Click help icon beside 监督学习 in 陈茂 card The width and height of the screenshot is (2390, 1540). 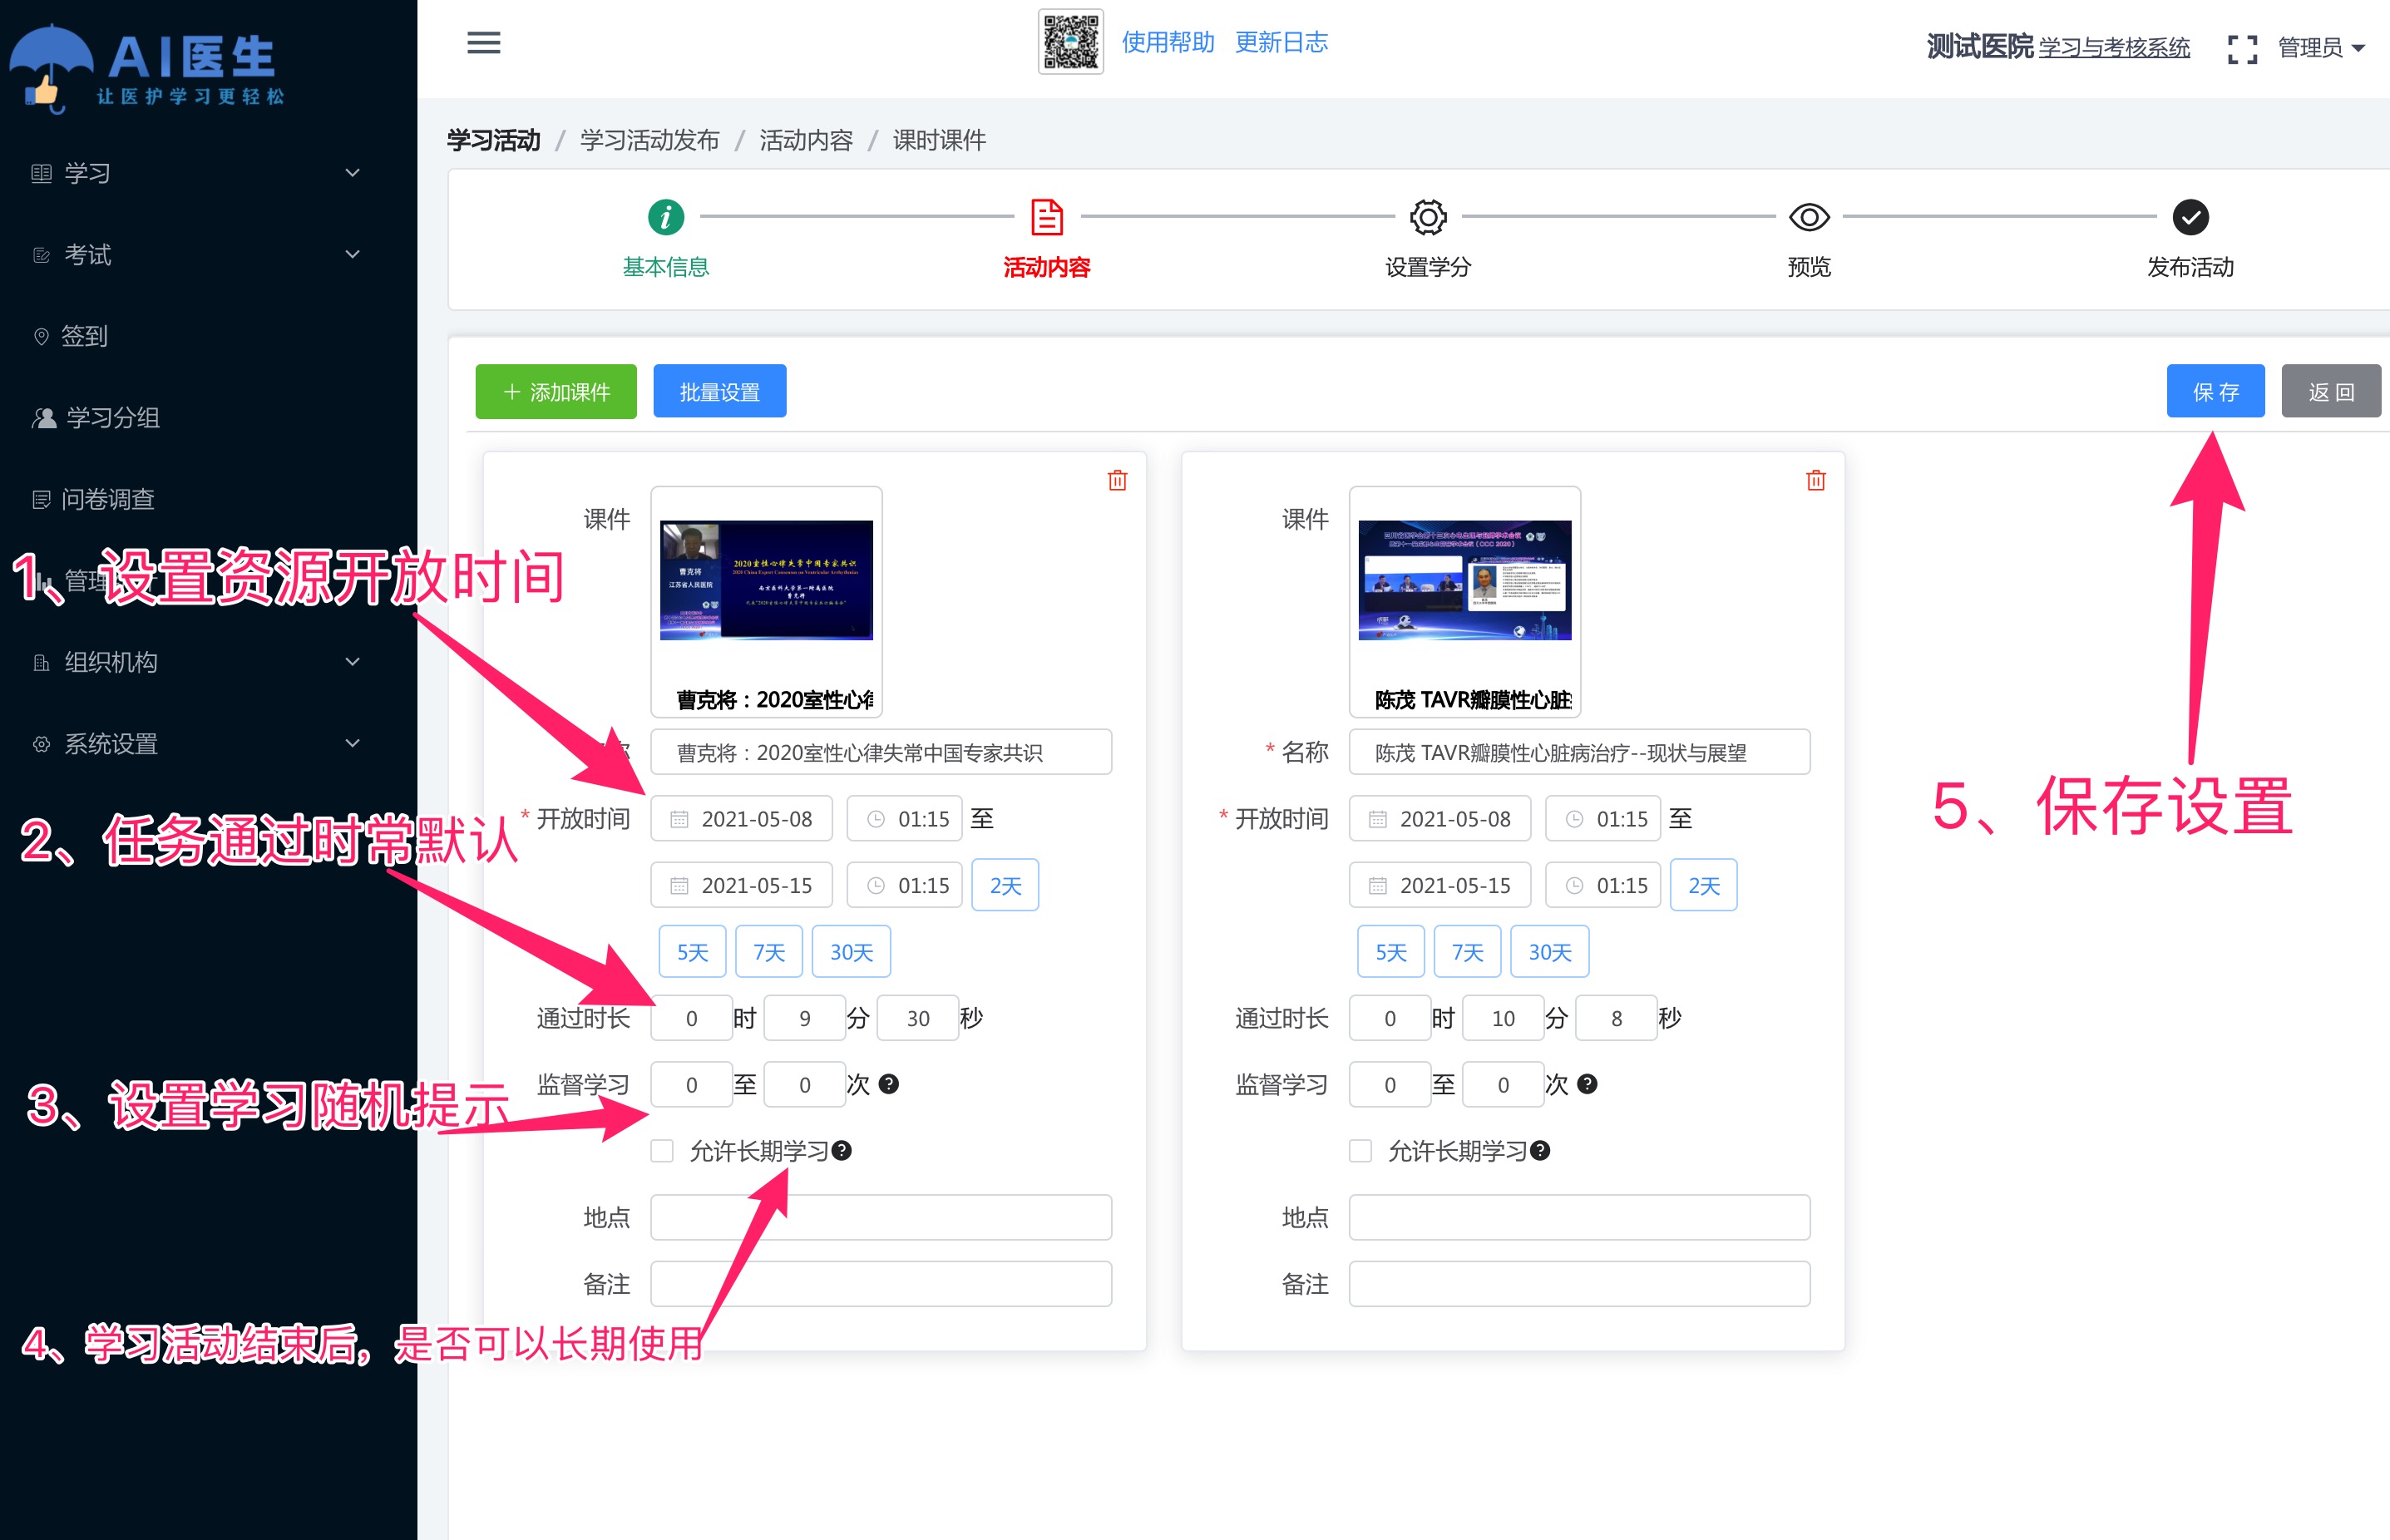tap(1587, 1084)
